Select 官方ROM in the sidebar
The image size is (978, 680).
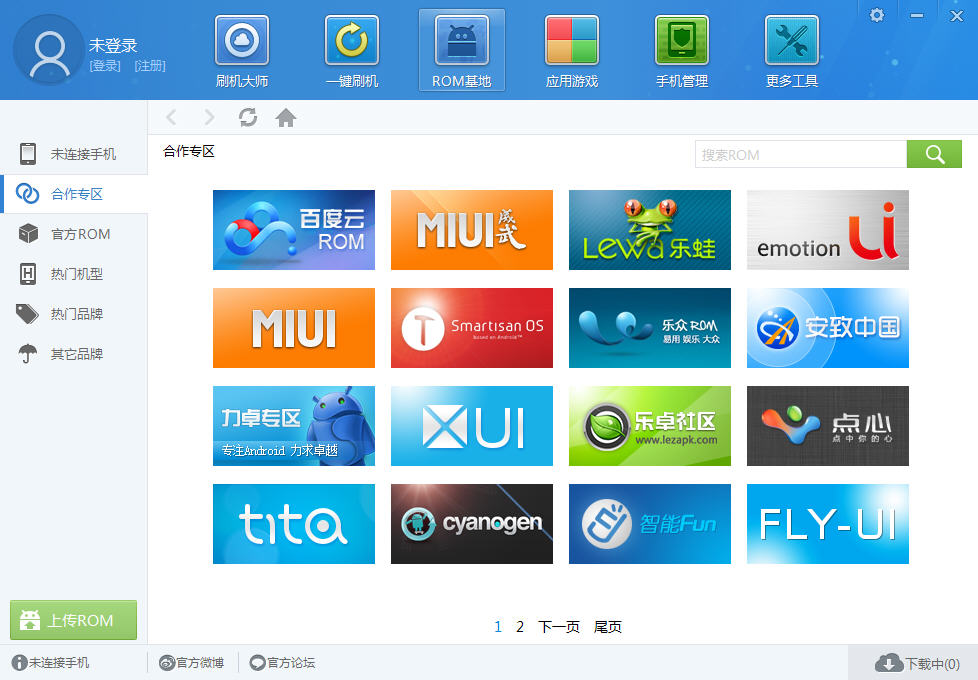80,234
